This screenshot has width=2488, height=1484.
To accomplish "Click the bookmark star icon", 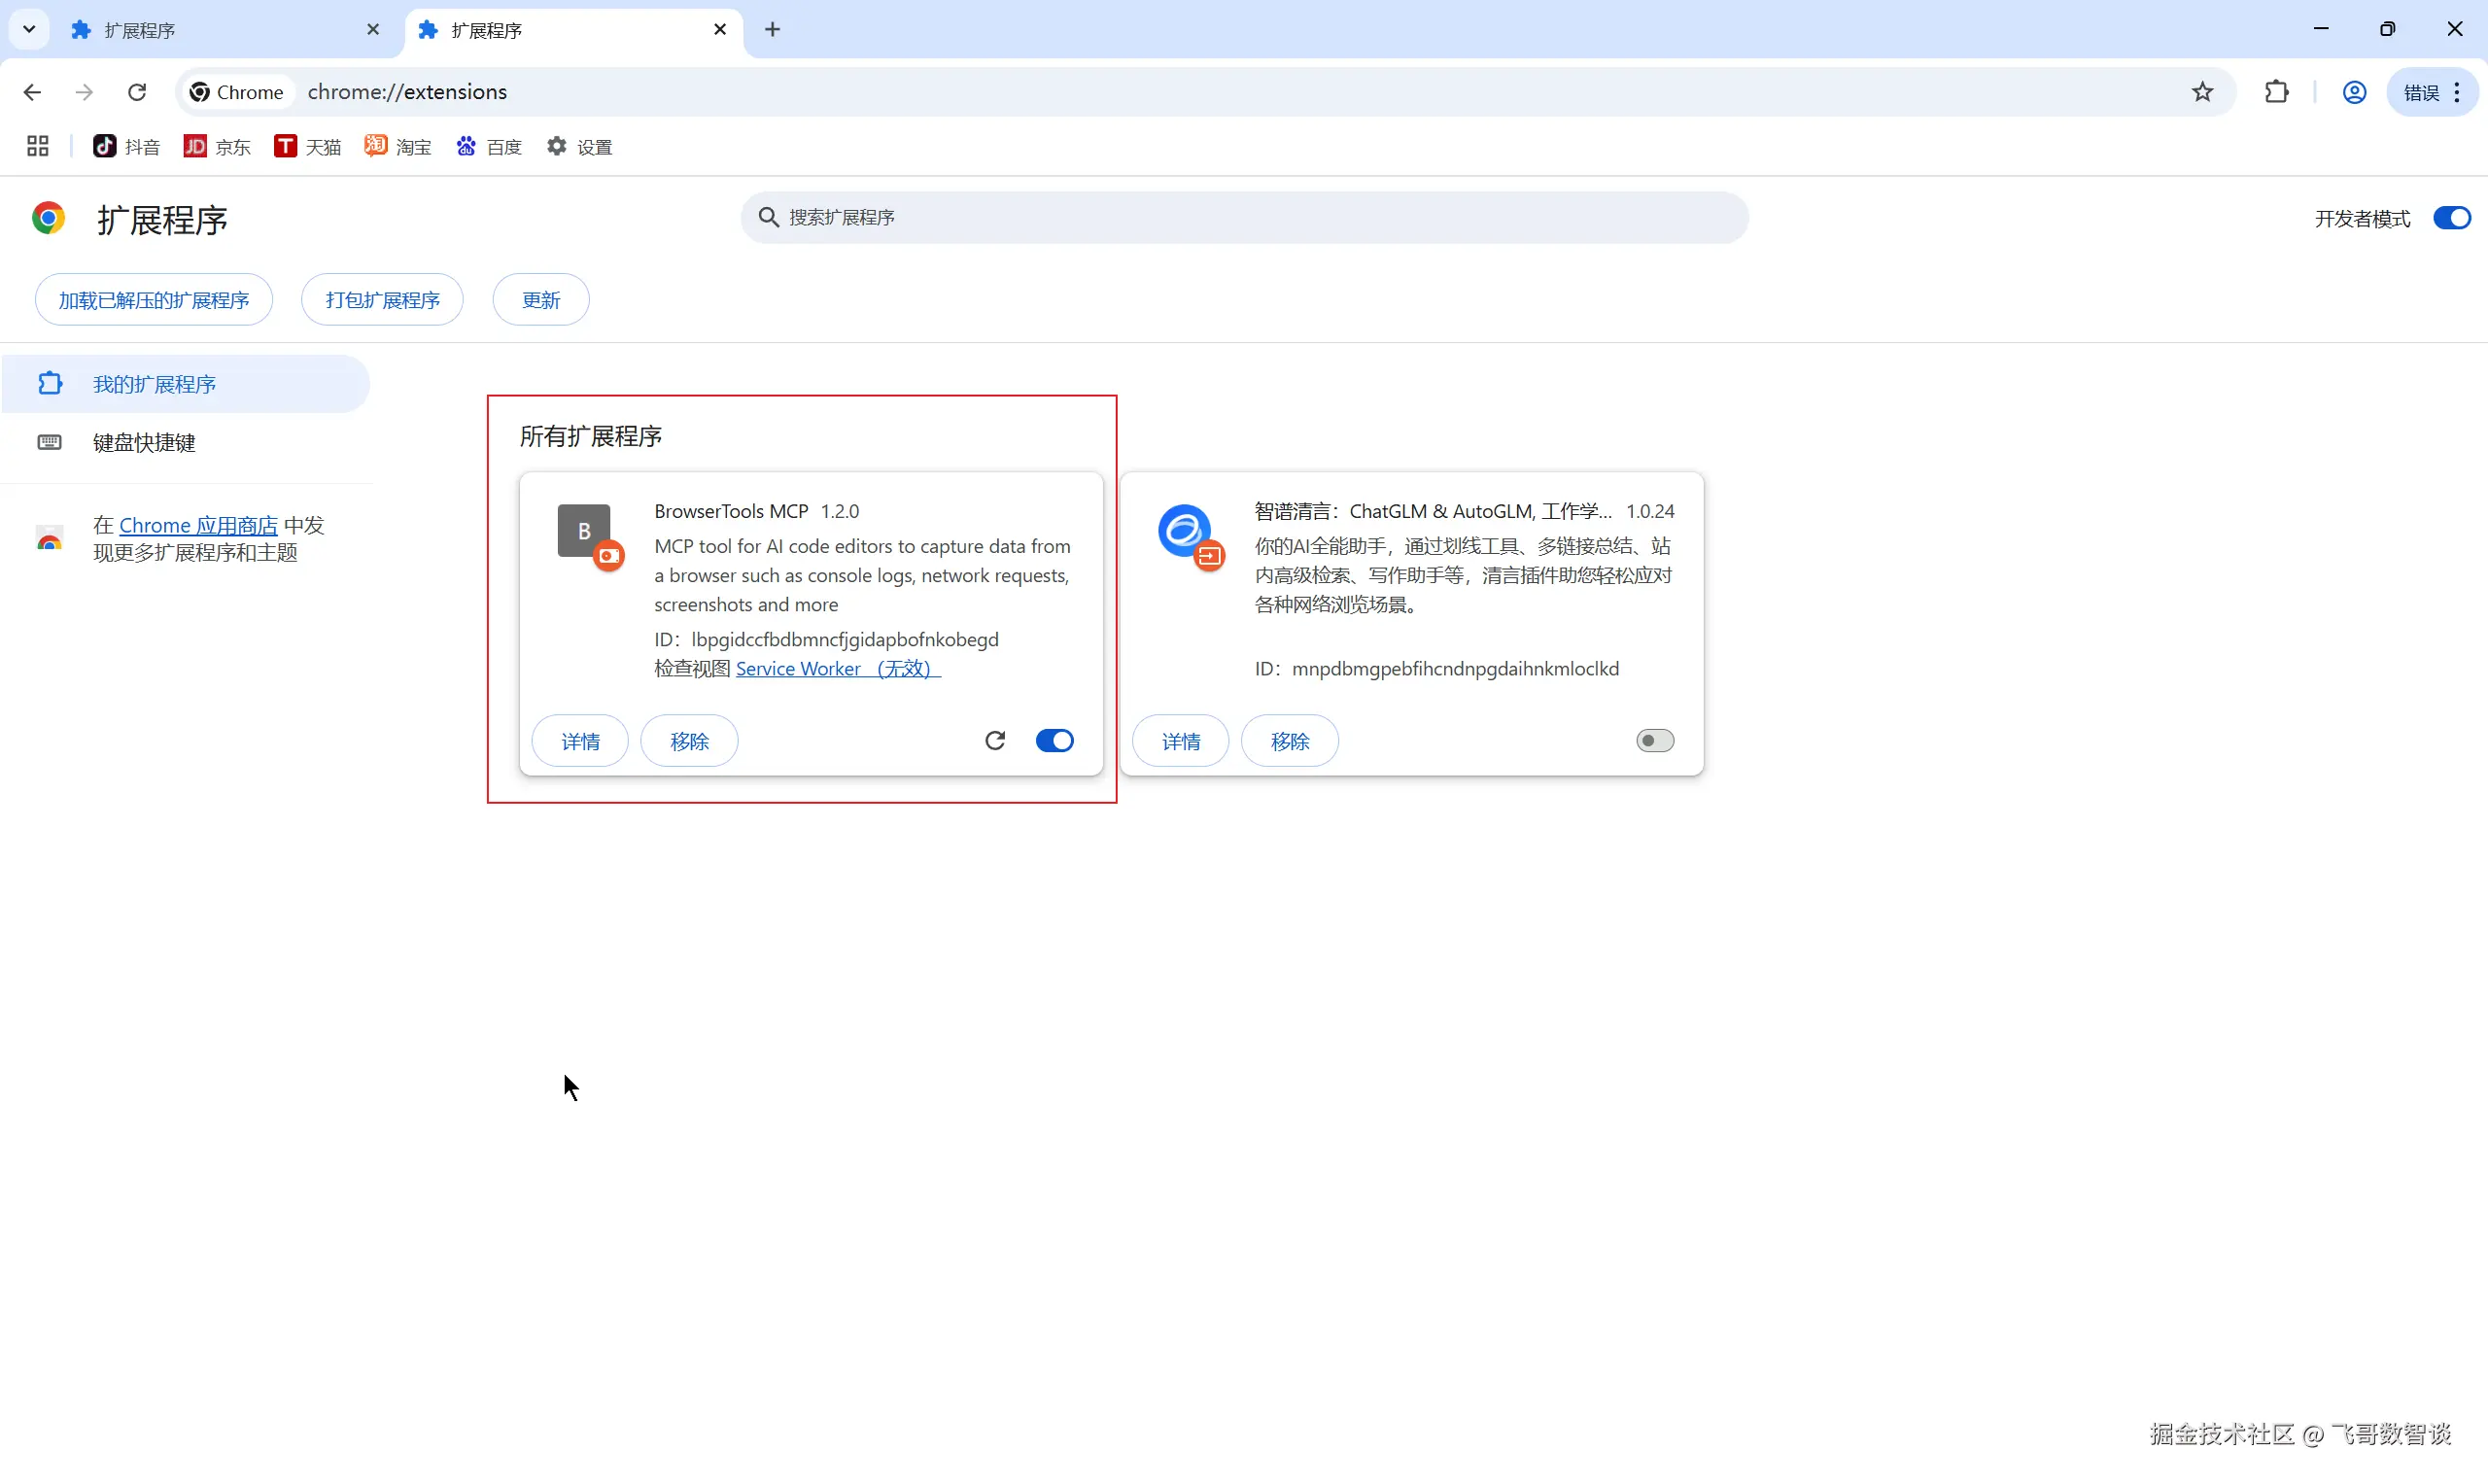I will pyautogui.click(x=2202, y=92).
